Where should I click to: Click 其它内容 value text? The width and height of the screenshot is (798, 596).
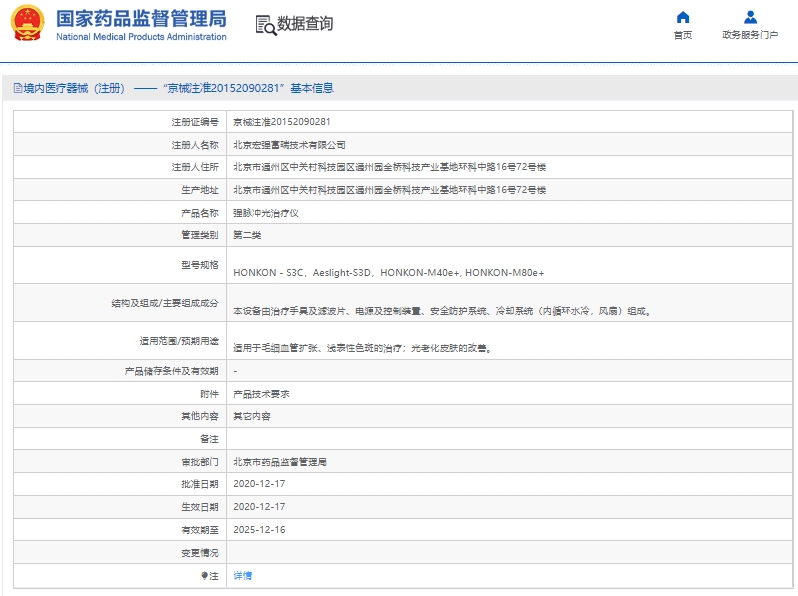click(x=251, y=416)
